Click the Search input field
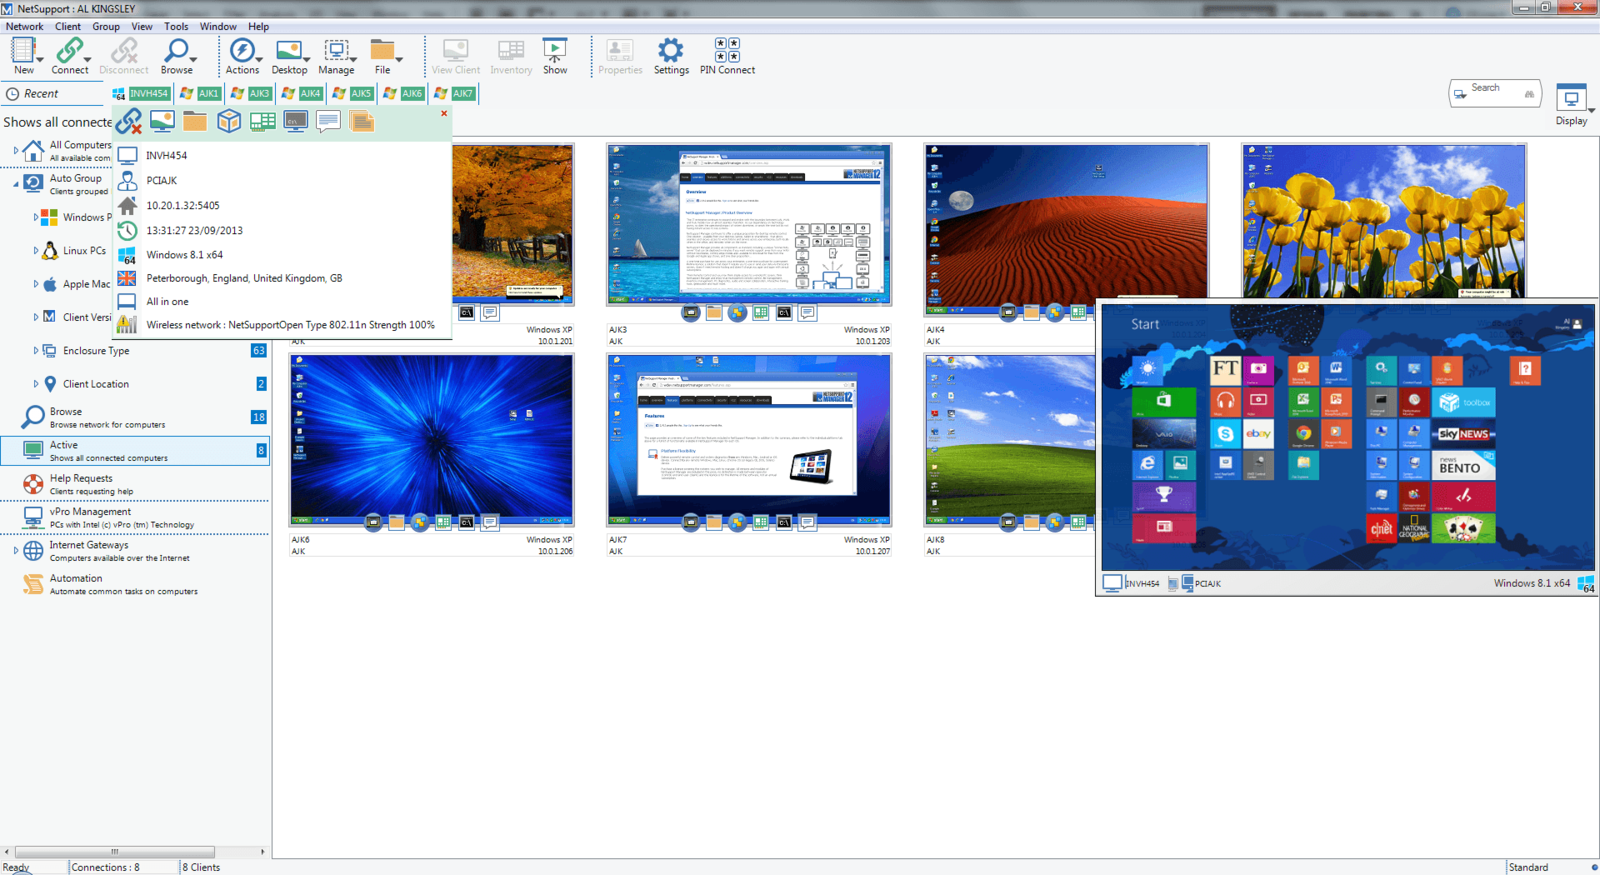Screen dimensions: 1600x875 [x=1495, y=93]
